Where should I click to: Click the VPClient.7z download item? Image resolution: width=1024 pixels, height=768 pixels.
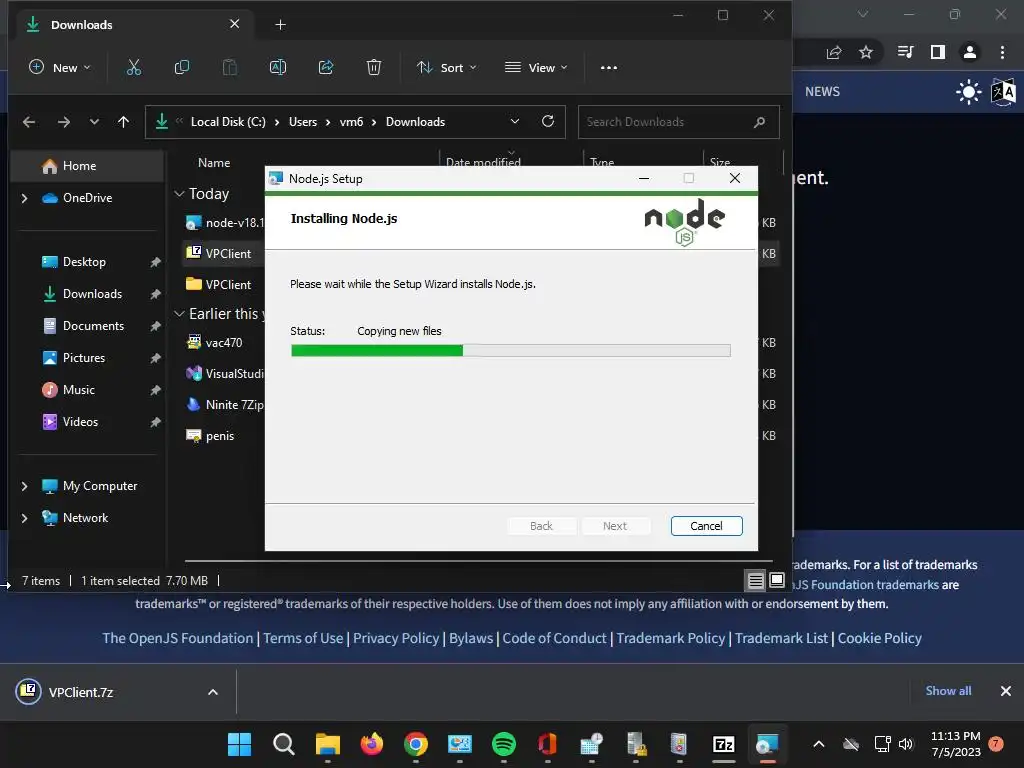point(81,692)
